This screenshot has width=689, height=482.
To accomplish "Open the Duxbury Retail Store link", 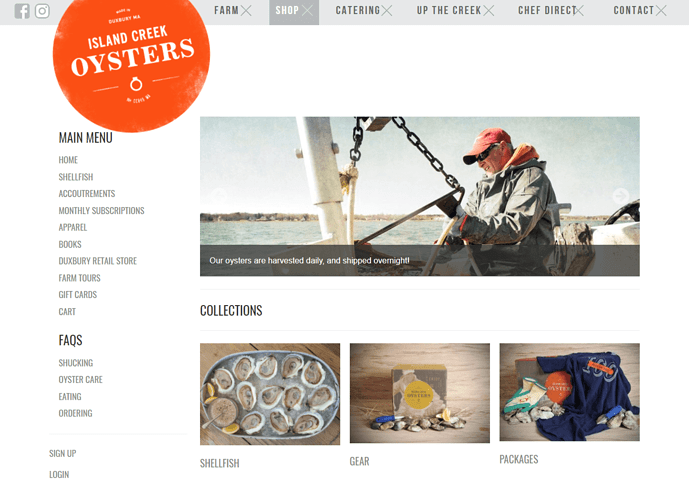I will click(x=98, y=261).
